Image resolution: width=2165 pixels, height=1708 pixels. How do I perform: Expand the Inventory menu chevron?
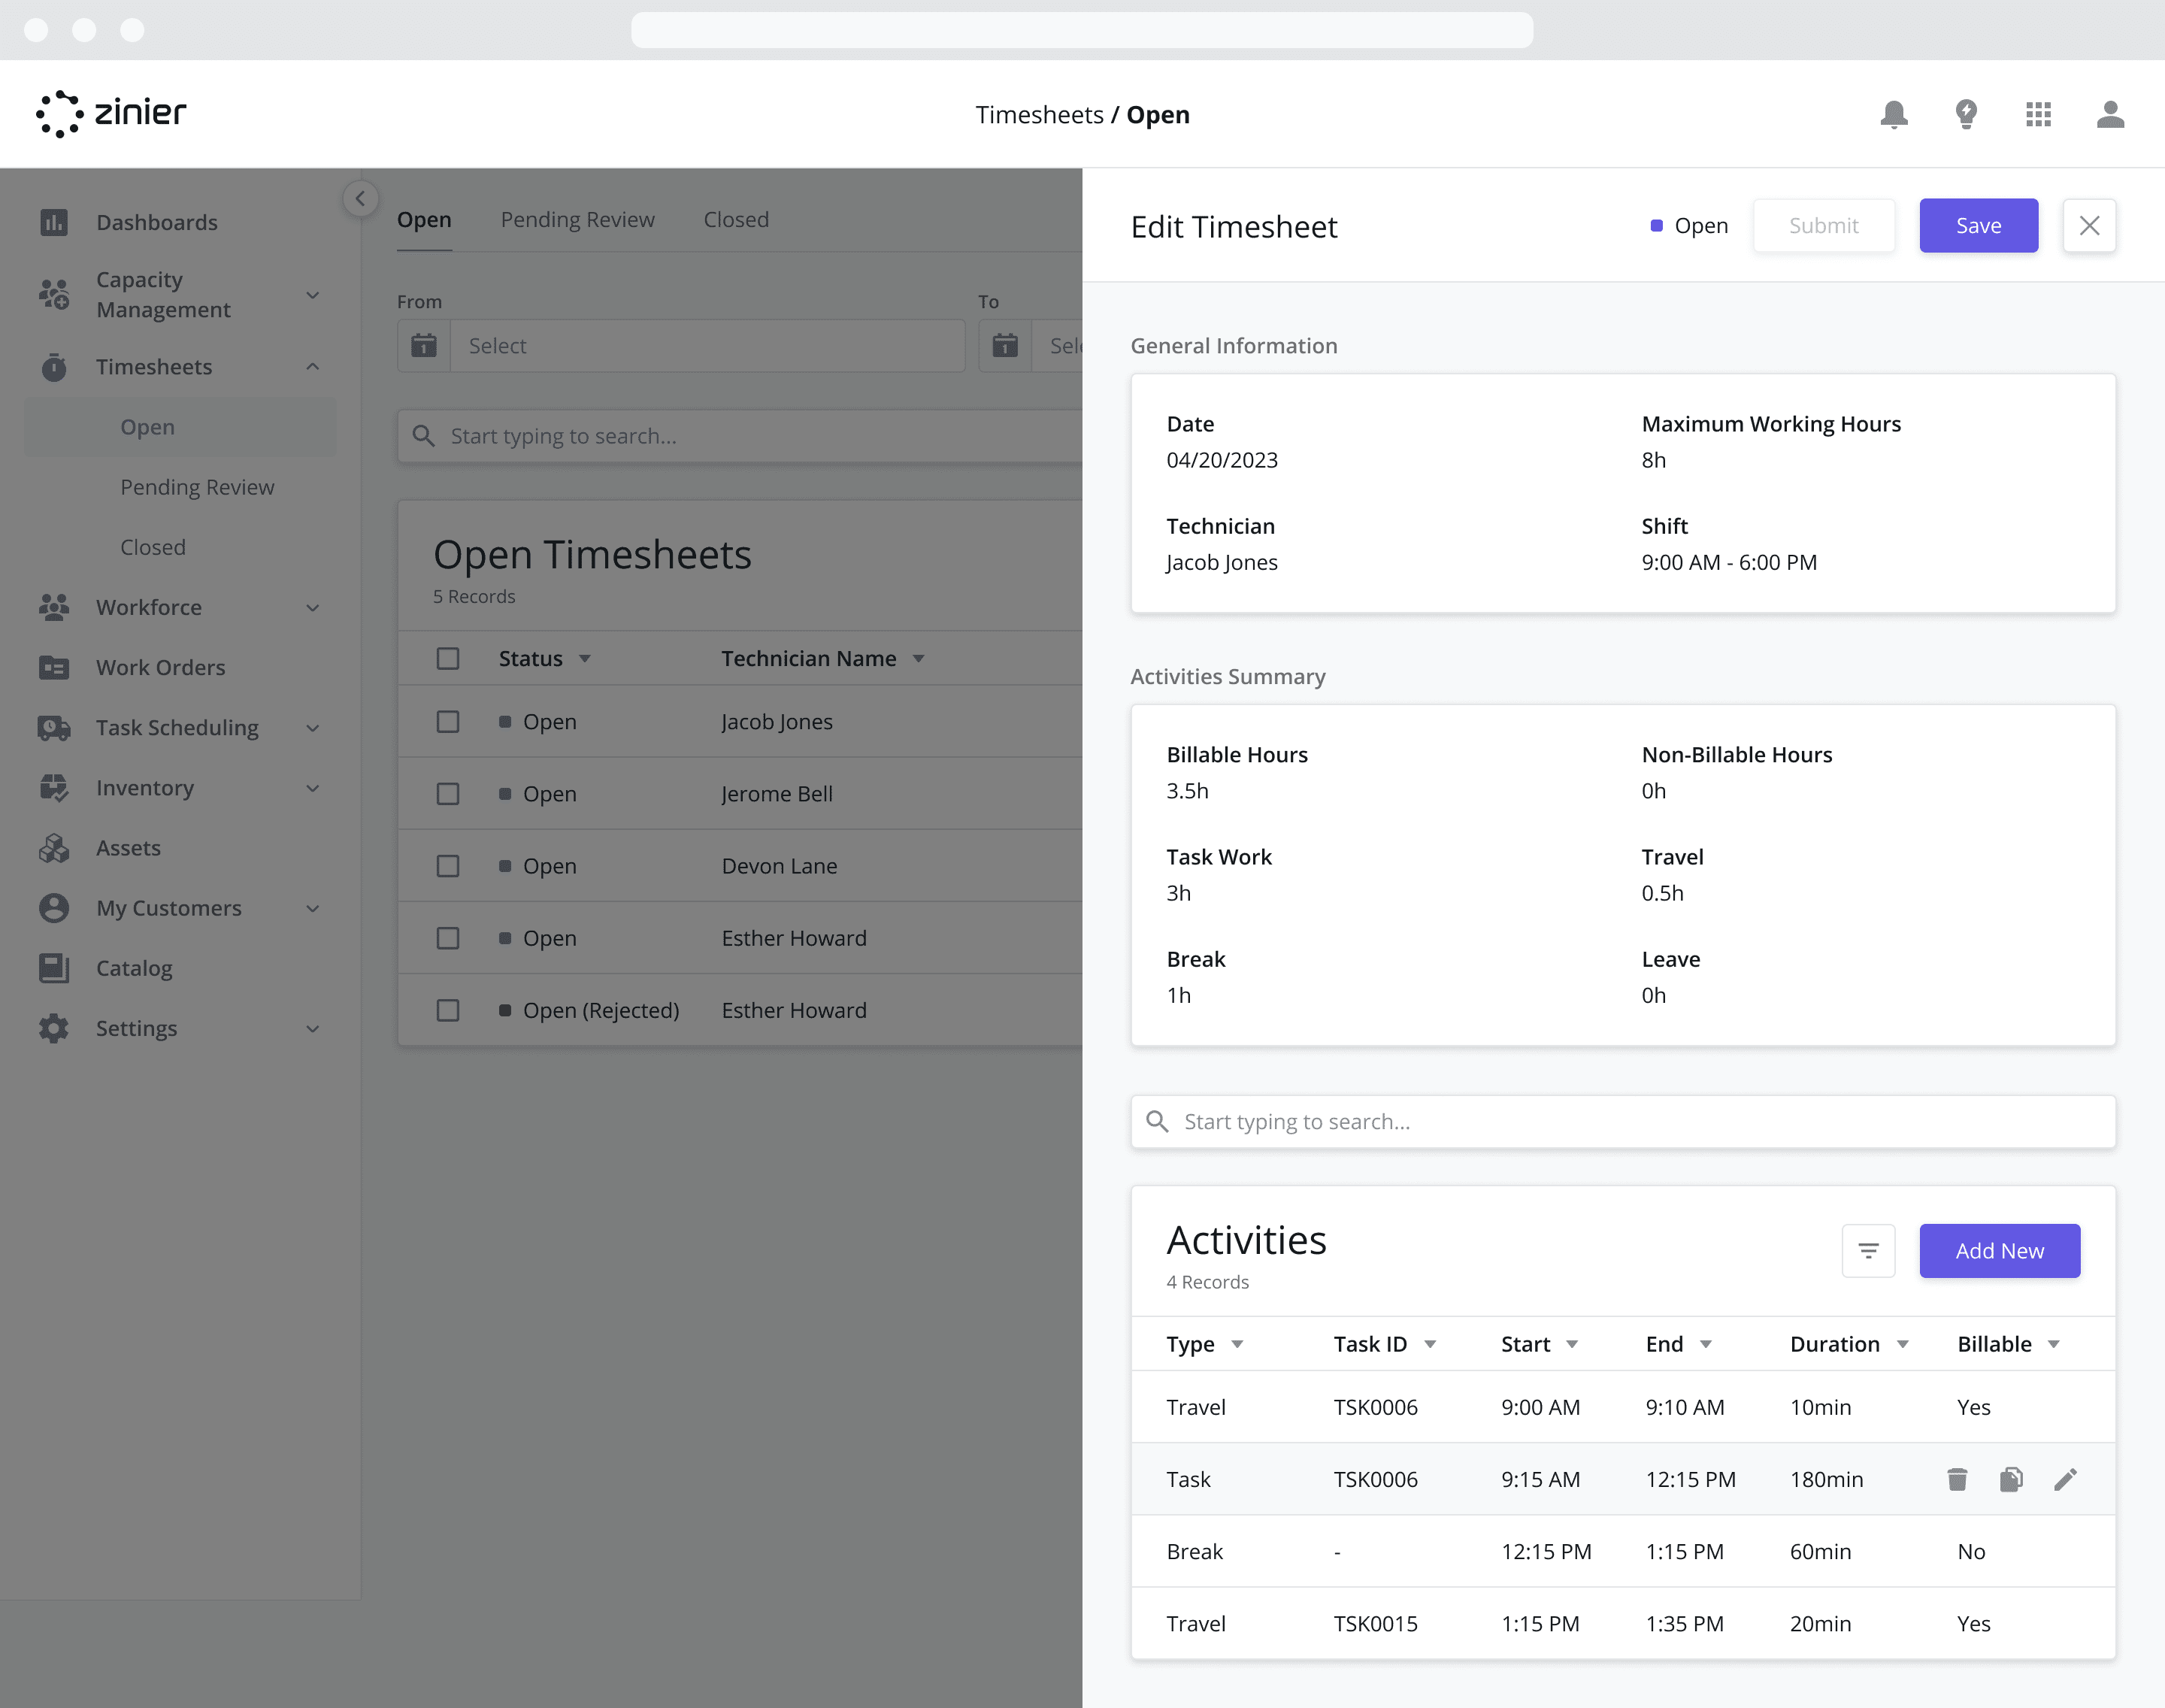coord(313,788)
